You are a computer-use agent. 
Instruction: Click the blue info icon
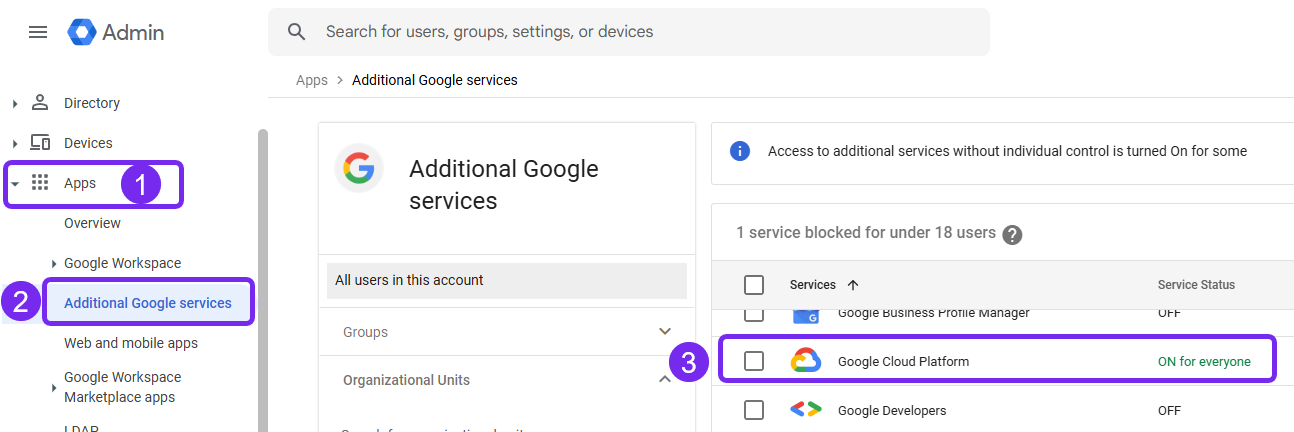pyautogui.click(x=740, y=151)
